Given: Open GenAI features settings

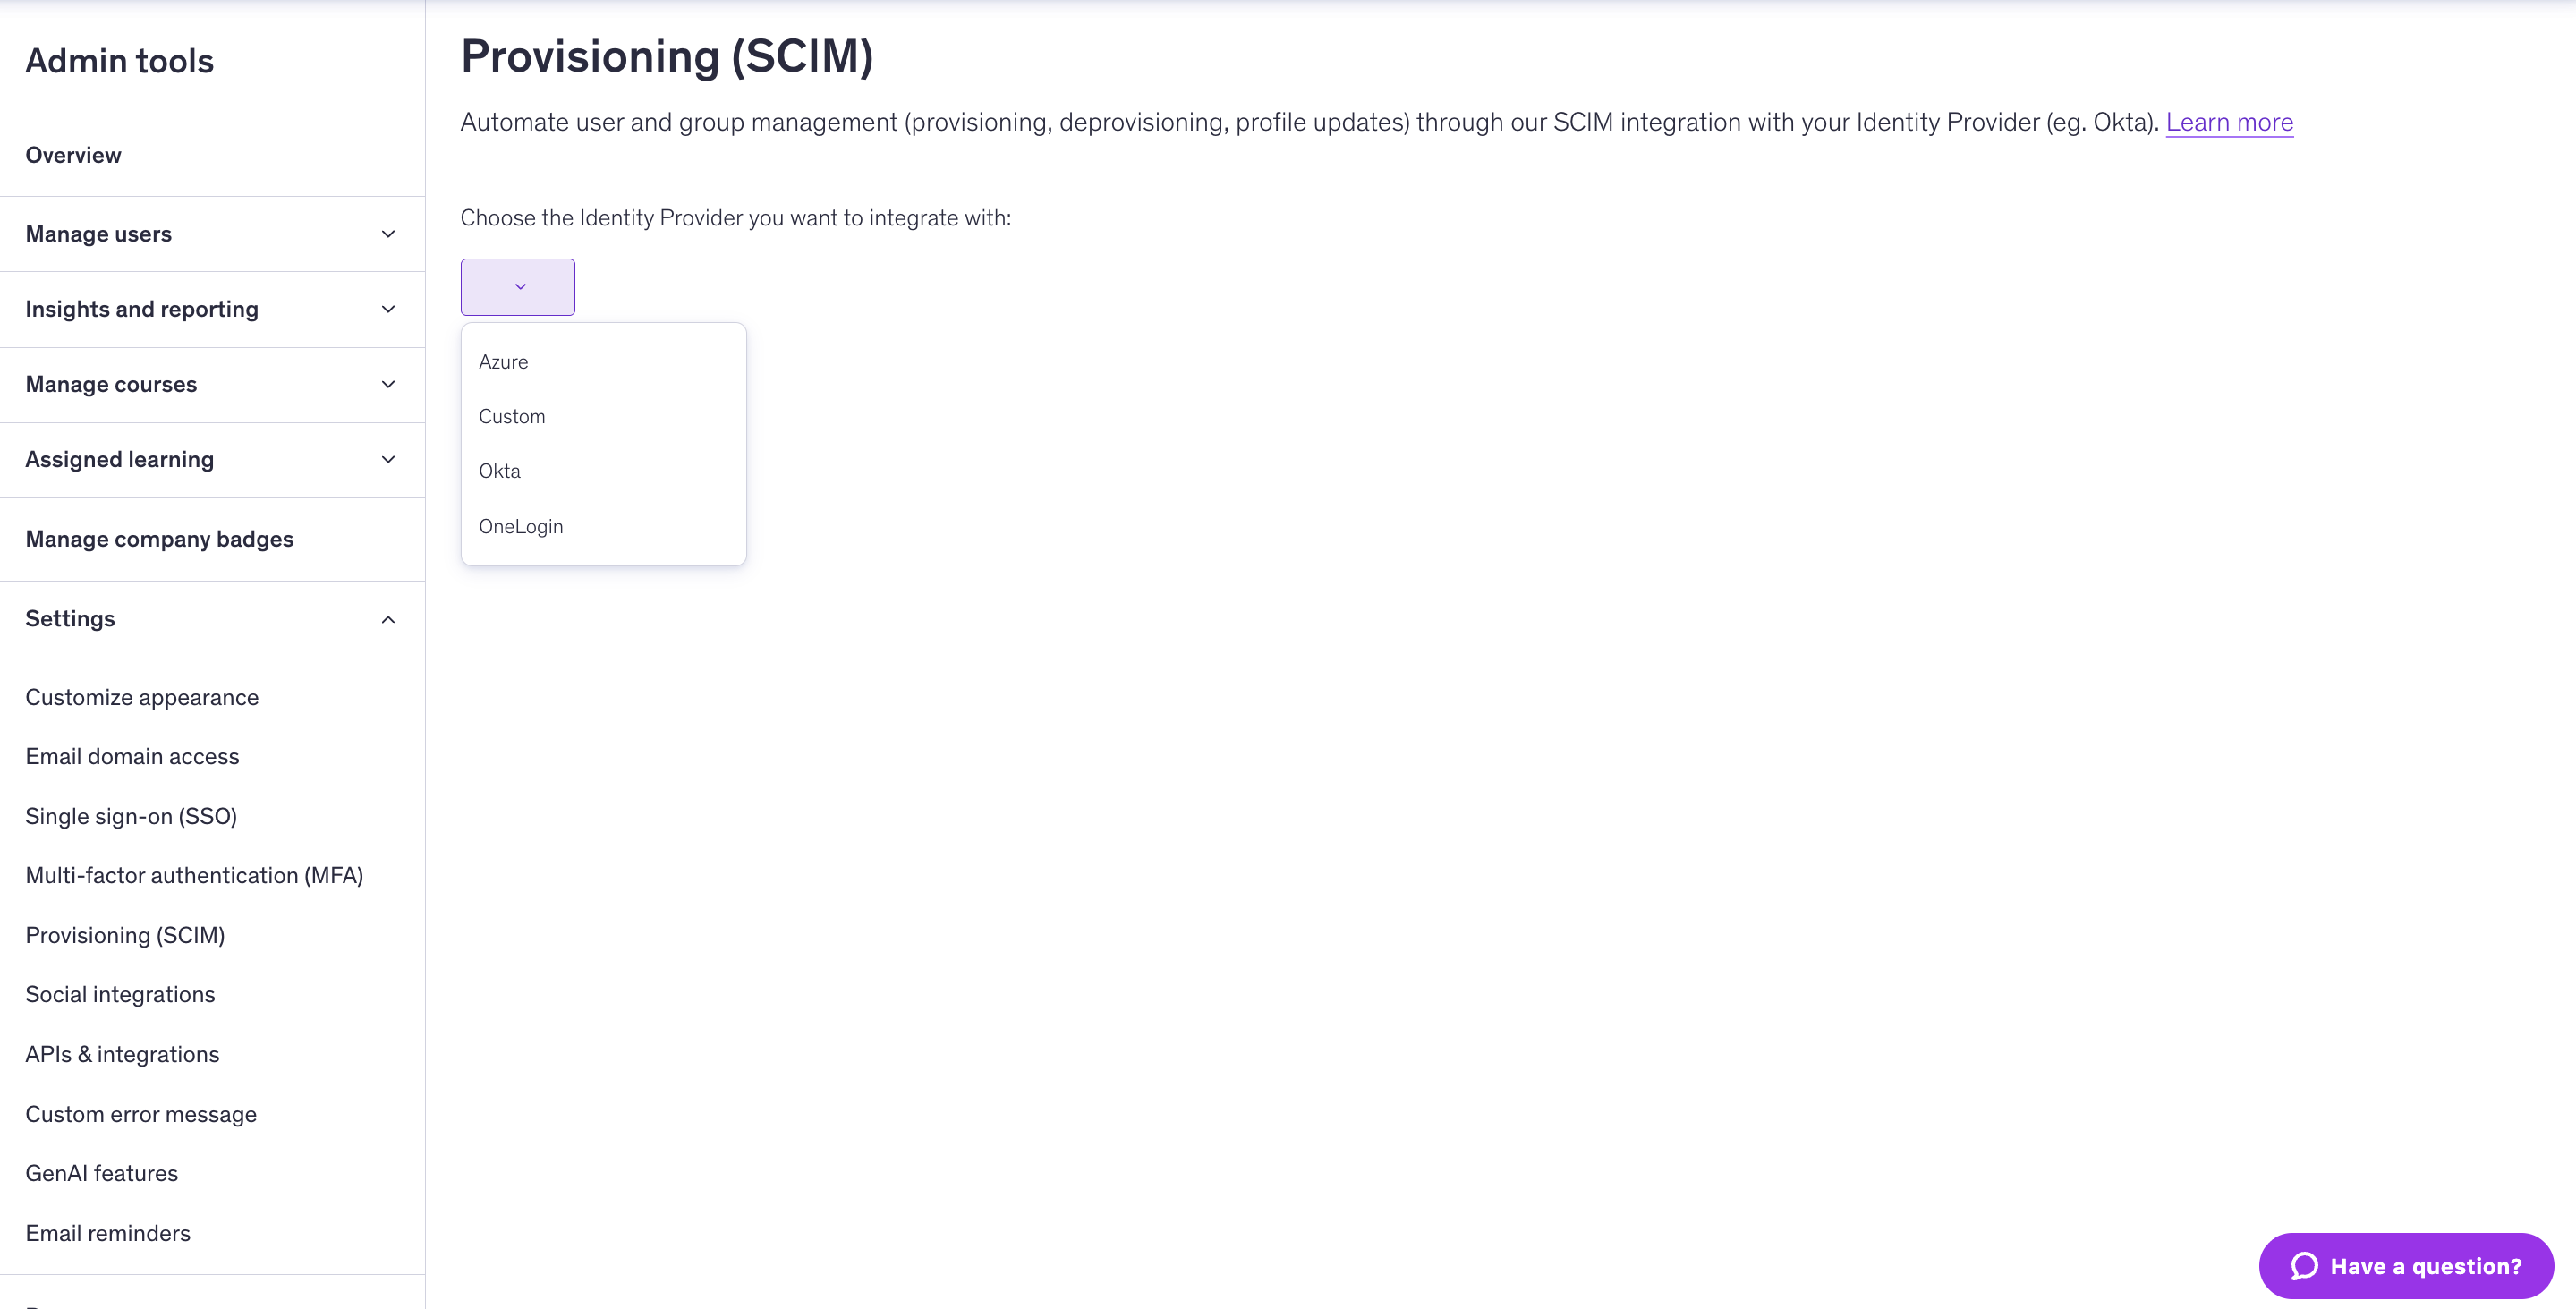Looking at the screenshot, I should [102, 1173].
